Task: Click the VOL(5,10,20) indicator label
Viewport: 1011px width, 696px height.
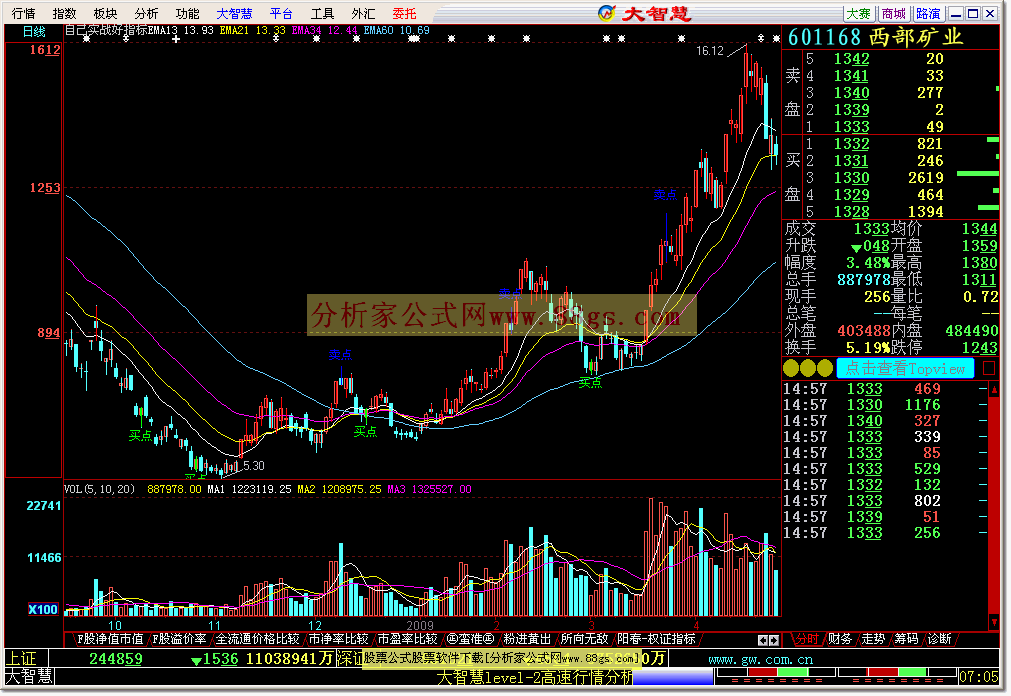Action: tap(100, 489)
